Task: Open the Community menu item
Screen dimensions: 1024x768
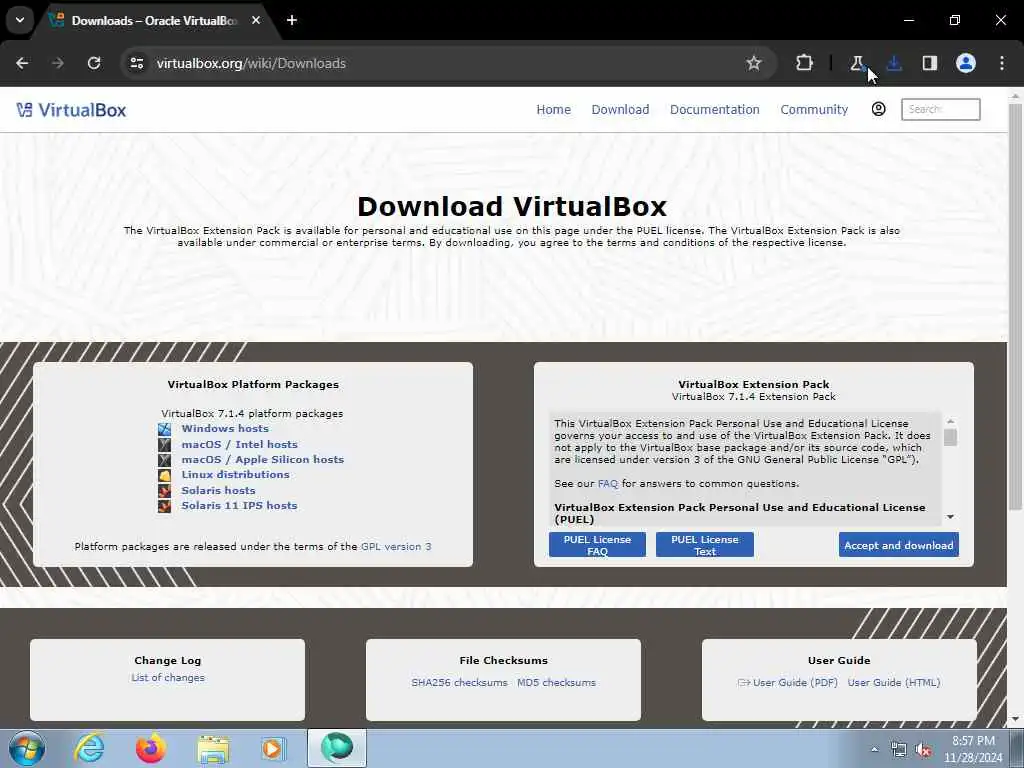Action: [x=814, y=110]
